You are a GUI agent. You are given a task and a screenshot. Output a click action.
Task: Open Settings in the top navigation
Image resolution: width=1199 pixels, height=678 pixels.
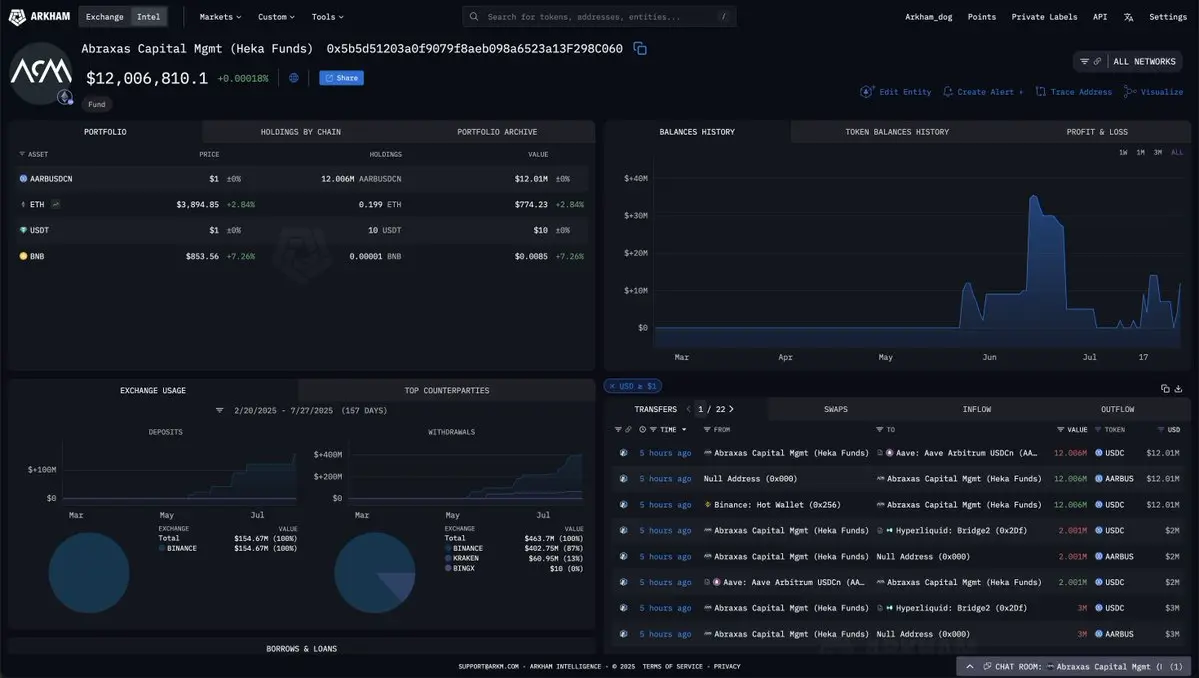[1168, 17]
